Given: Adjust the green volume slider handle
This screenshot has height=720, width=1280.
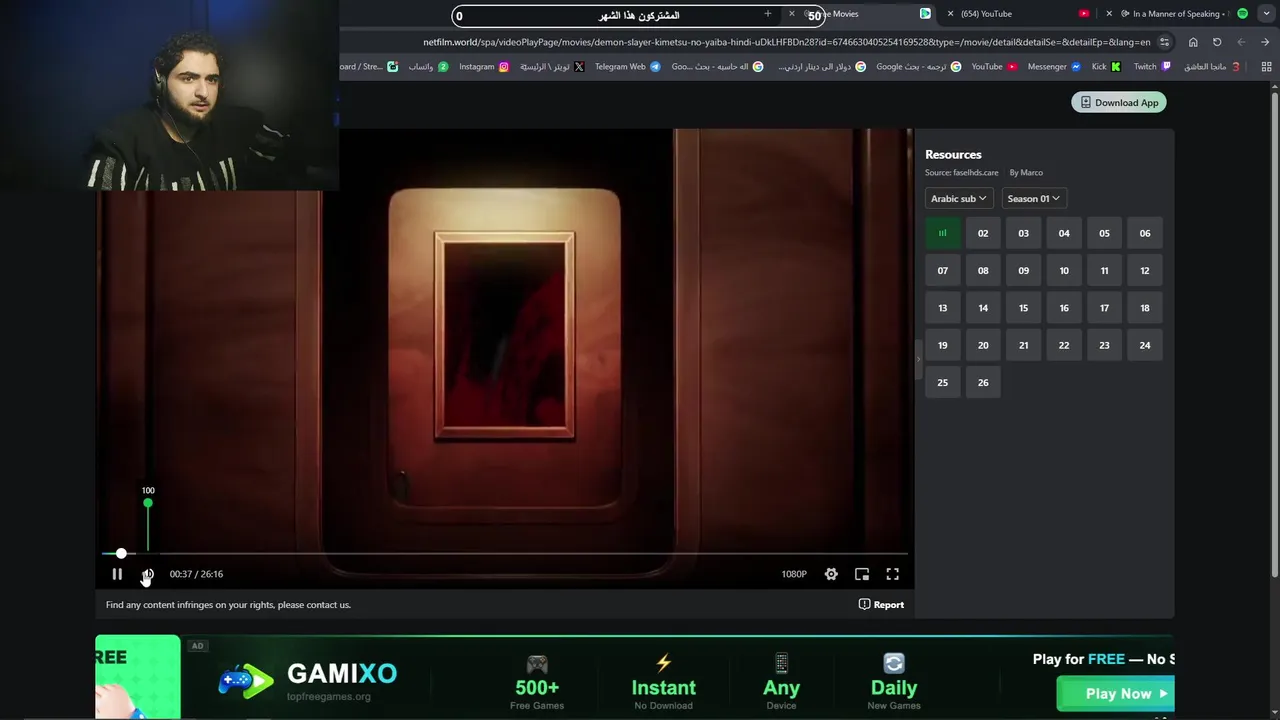Looking at the screenshot, I should pyautogui.click(x=148, y=503).
